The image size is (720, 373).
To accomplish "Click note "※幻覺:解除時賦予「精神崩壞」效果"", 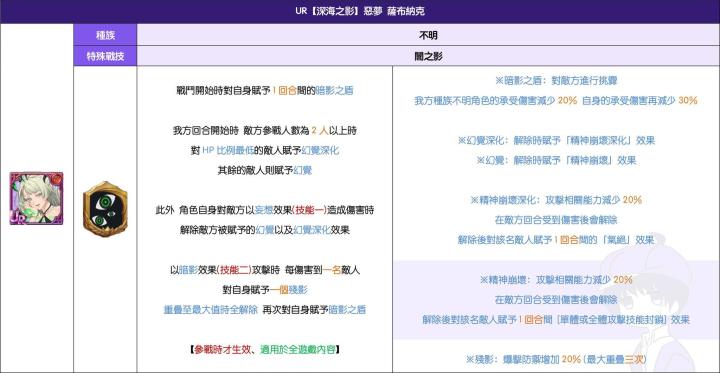I will (x=556, y=160).
